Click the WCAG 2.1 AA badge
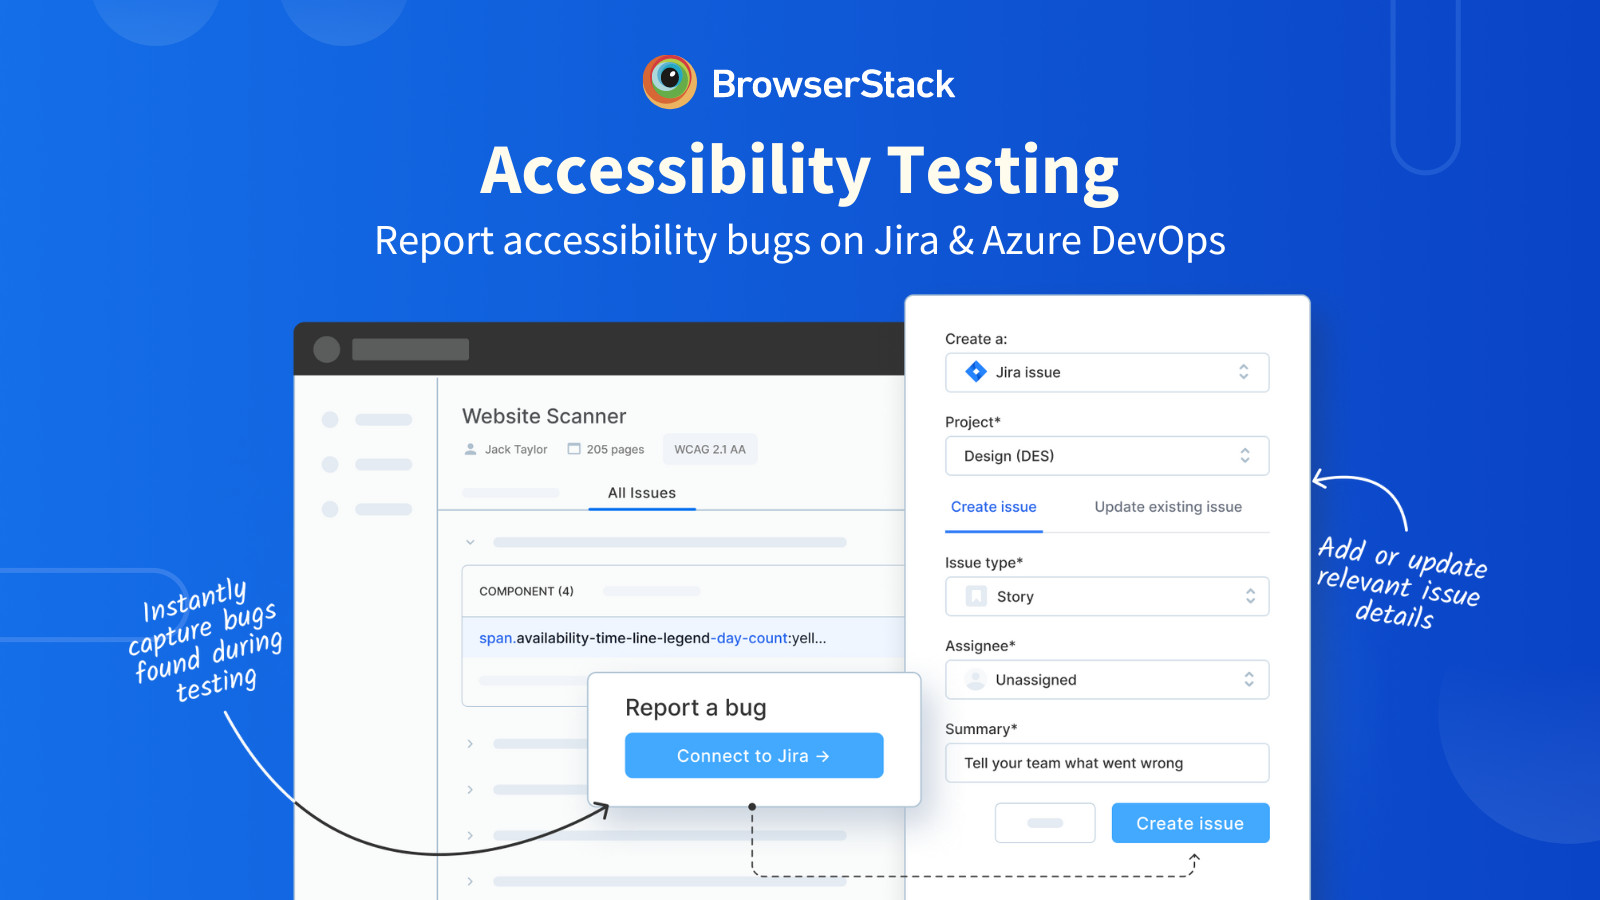Viewport: 1600px width, 900px height. [x=710, y=449]
